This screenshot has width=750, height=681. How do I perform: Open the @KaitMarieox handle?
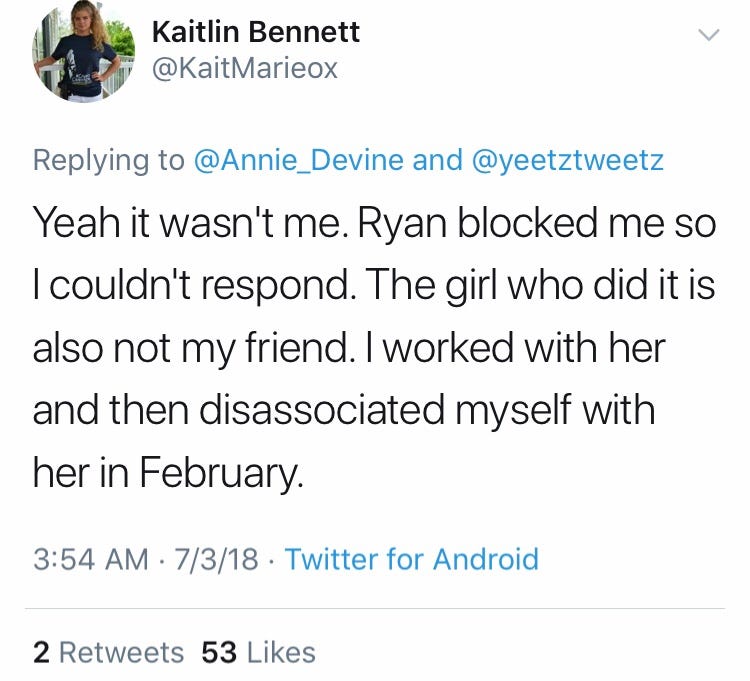click(x=244, y=68)
